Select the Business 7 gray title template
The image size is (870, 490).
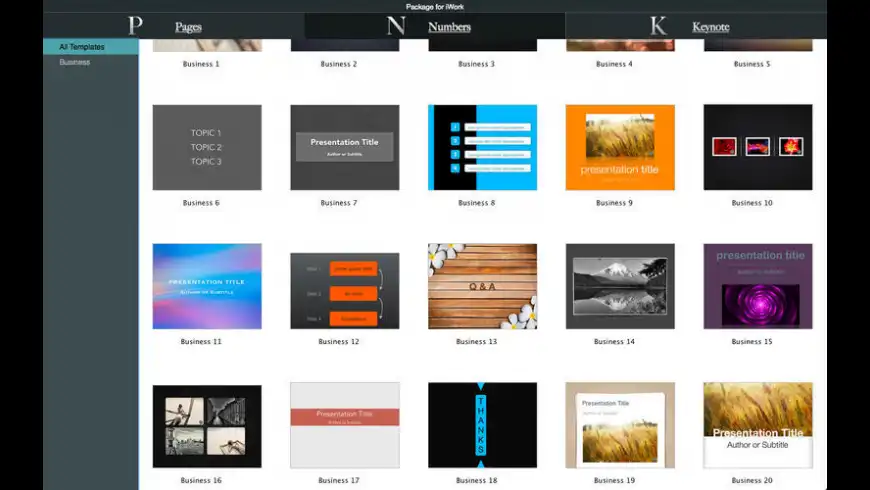point(344,147)
